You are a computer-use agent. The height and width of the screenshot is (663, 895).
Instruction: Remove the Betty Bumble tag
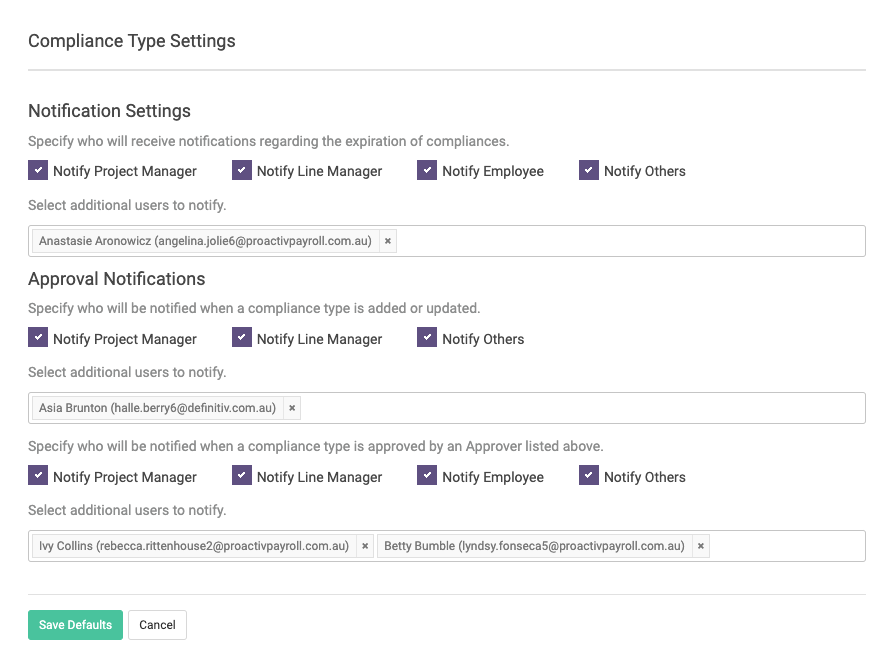tap(700, 546)
